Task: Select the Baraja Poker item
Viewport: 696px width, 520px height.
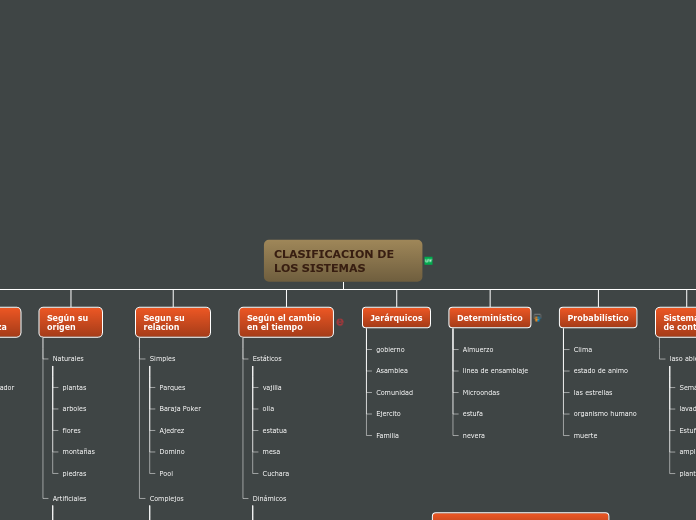Action: (x=180, y=409)
